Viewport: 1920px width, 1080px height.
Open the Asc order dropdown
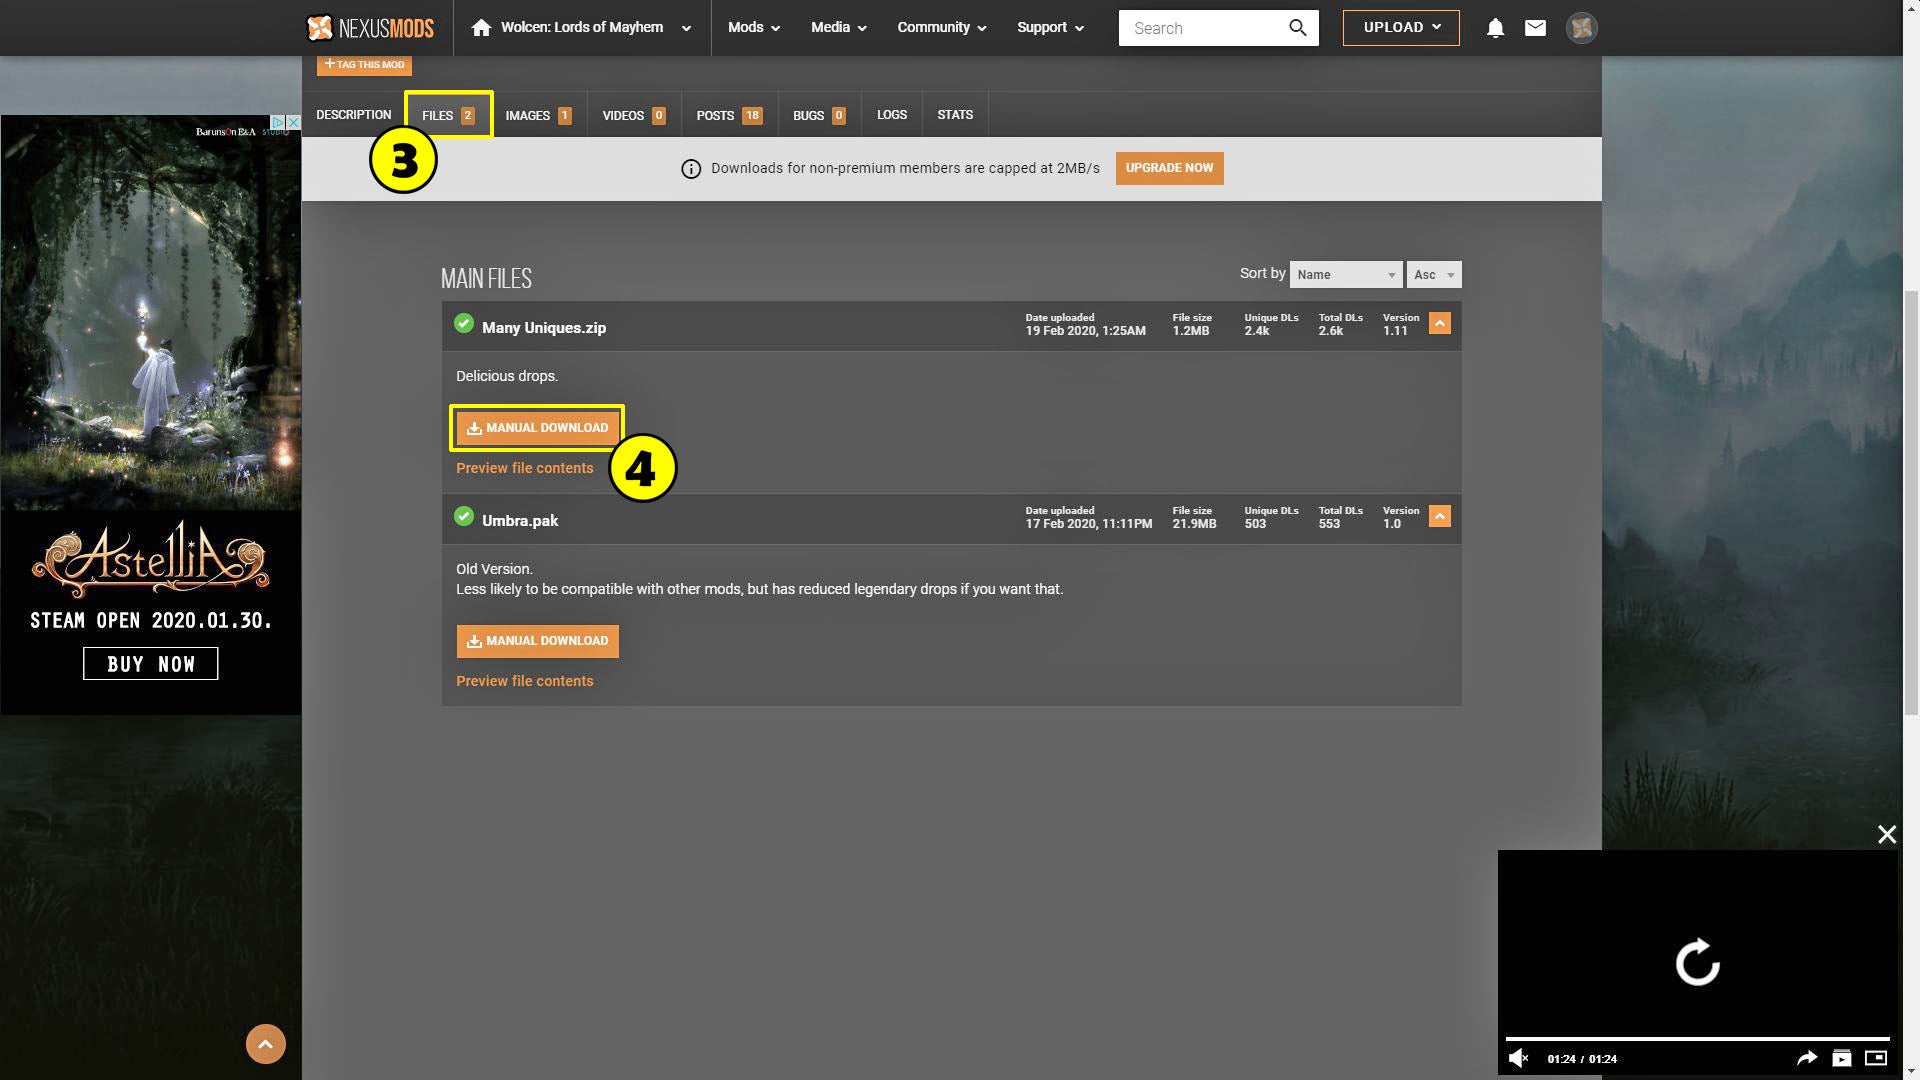1434,275
